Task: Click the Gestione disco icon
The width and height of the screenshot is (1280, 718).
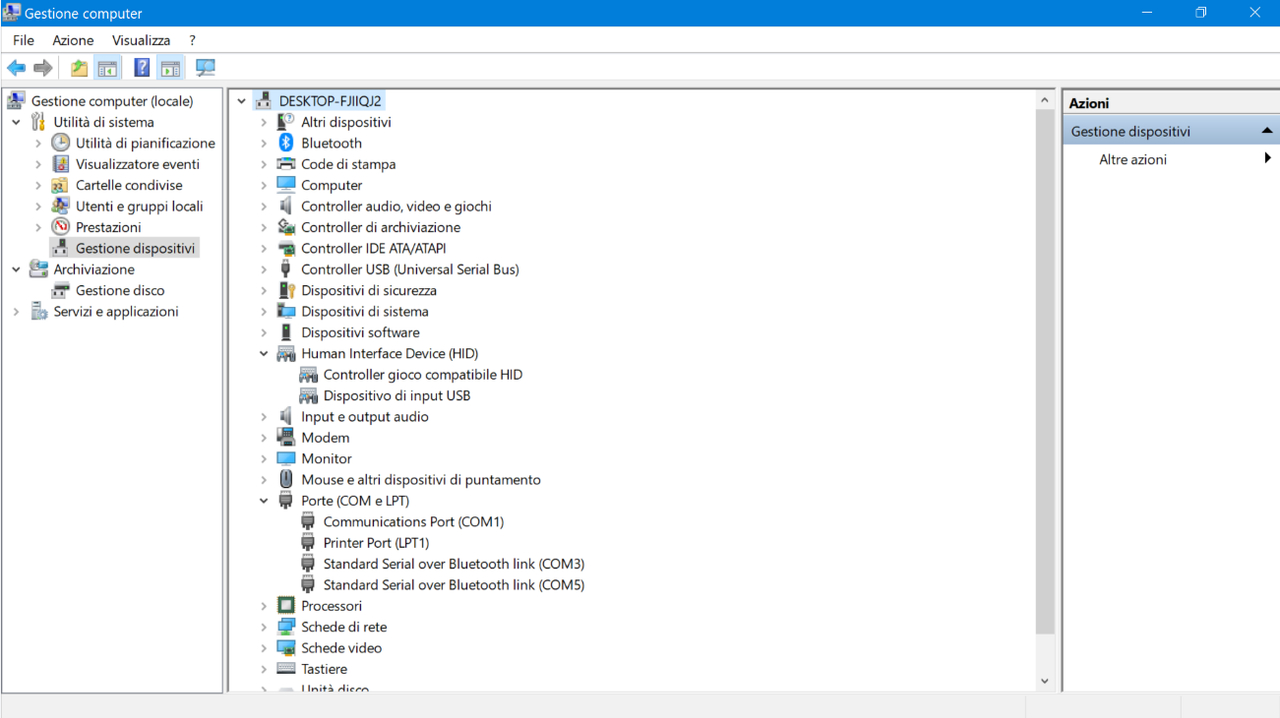Action: (60, 290)
